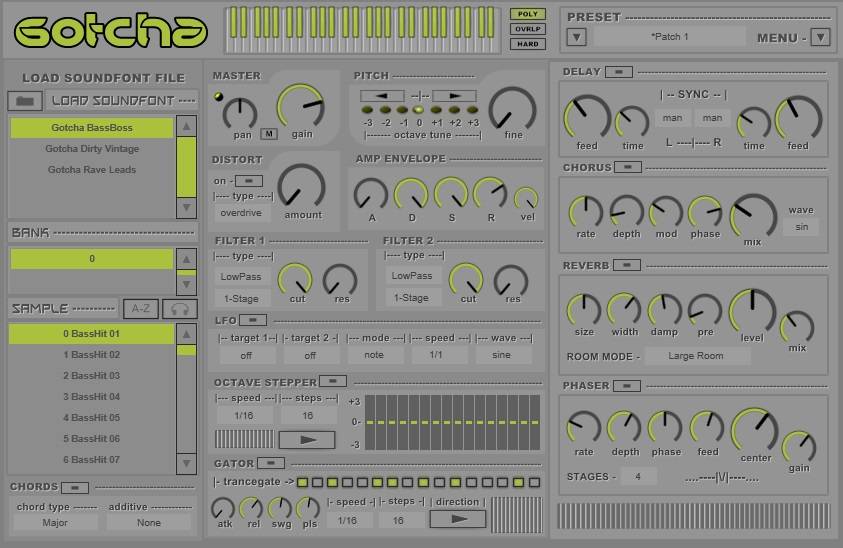Screen dimensions: 843x548
Task: Click the master gain knob
Action: tap(300, 107)
